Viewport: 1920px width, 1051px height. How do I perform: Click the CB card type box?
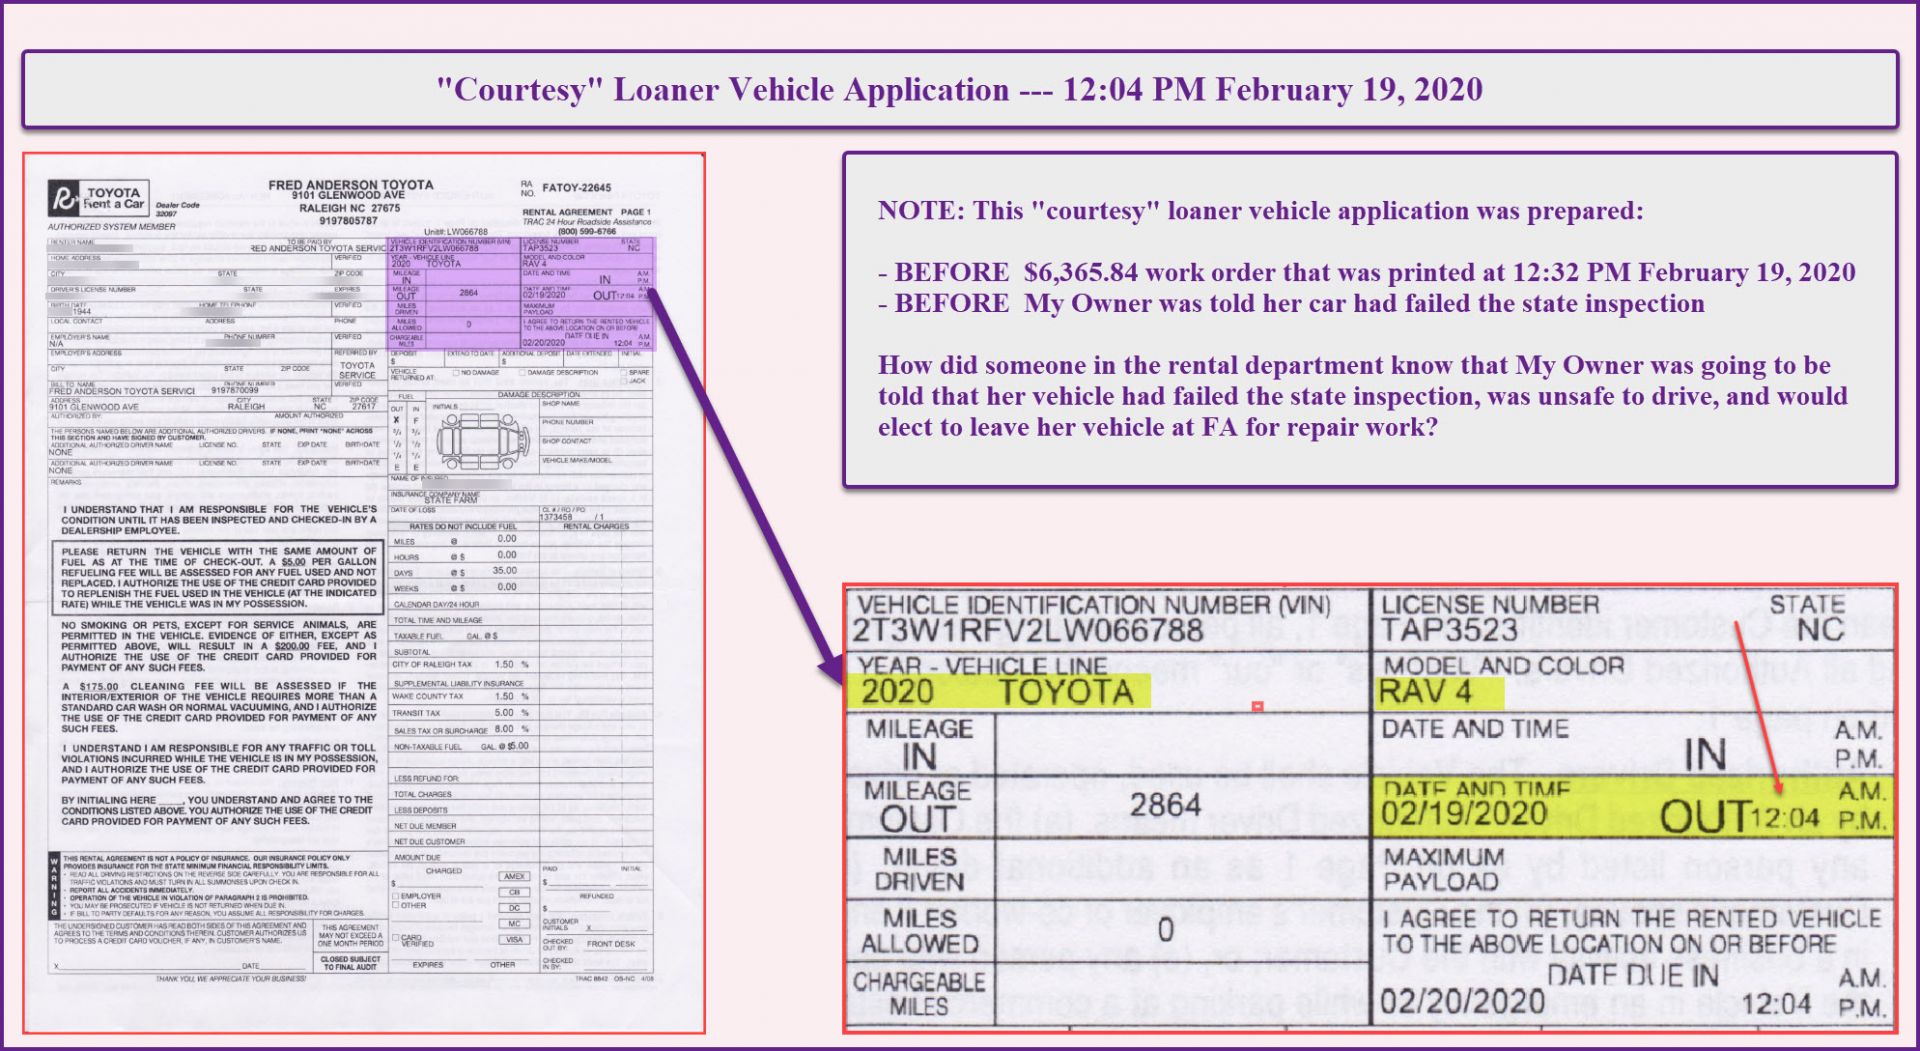(x=514, y=892)
